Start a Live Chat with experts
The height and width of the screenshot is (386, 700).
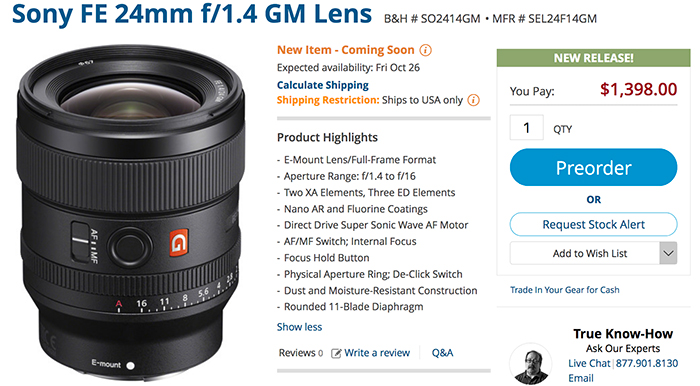coord(589,364)
